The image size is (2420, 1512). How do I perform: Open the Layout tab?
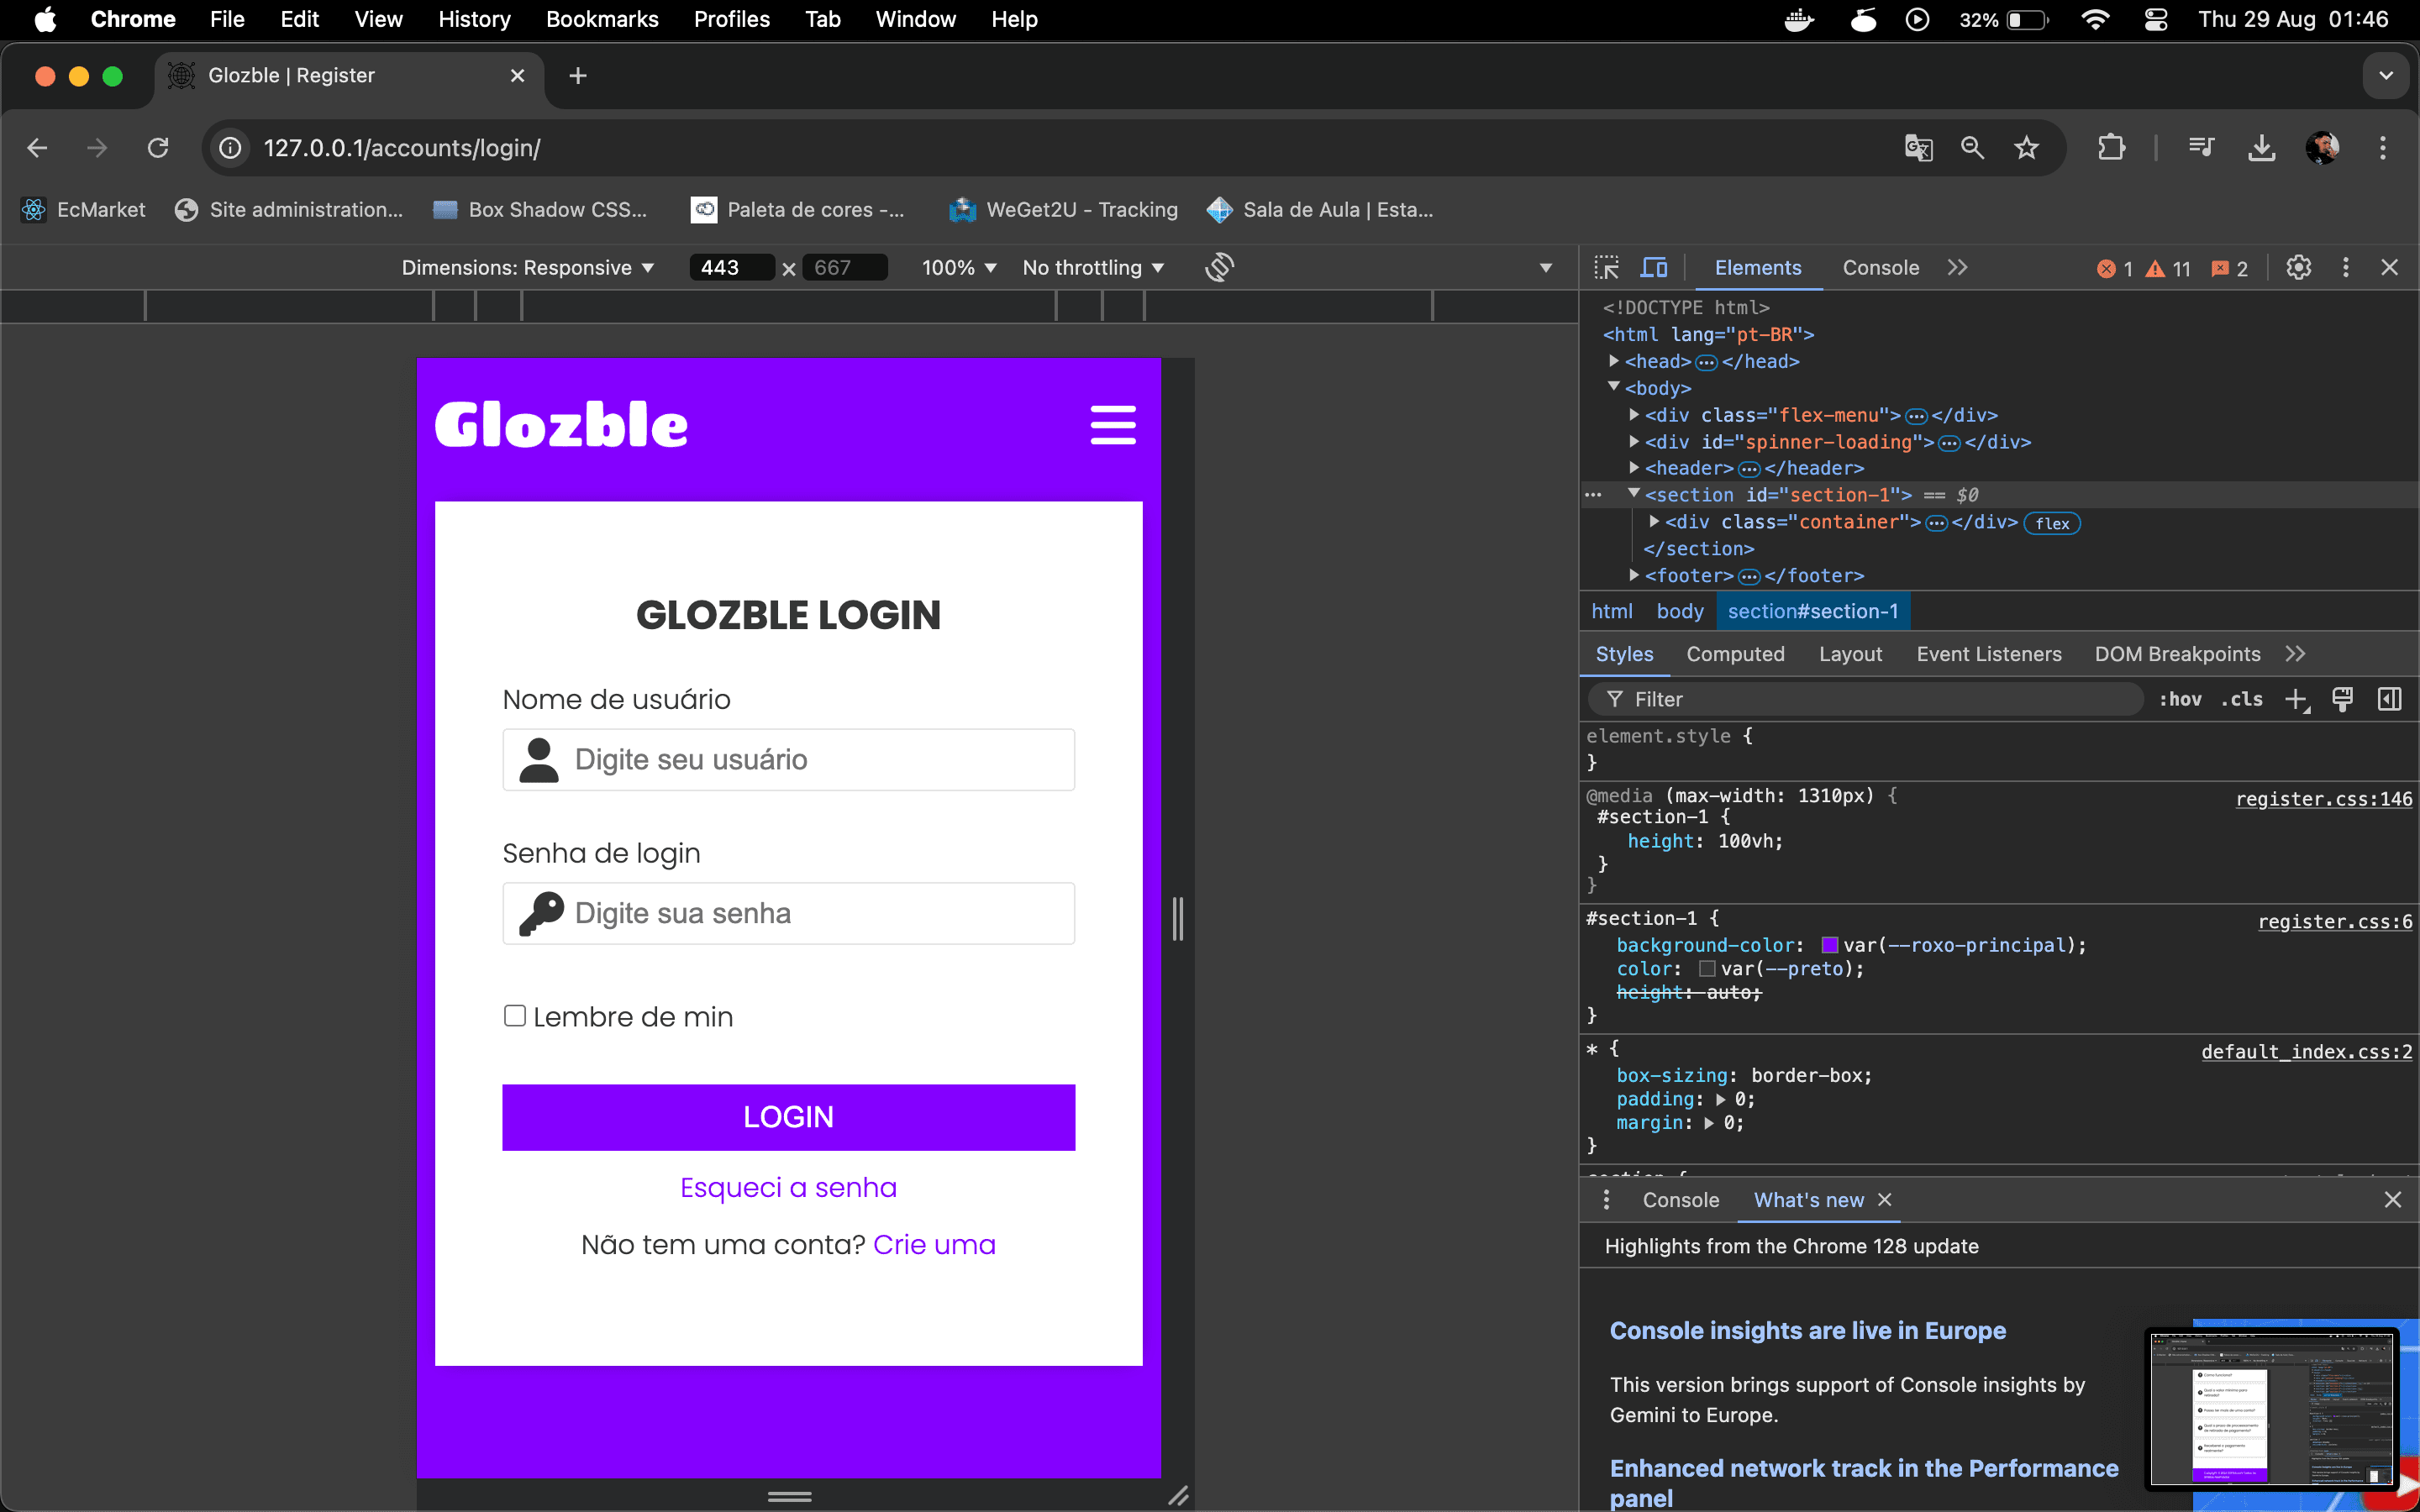pos(1850,654)
